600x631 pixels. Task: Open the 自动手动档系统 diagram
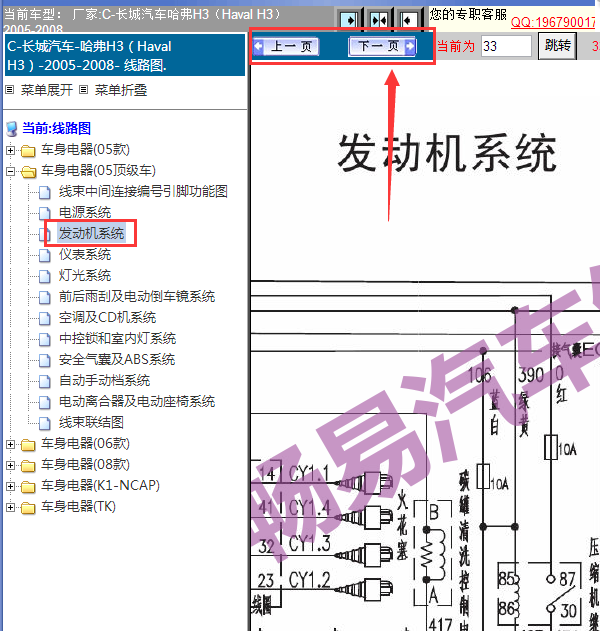pos(105,380)
